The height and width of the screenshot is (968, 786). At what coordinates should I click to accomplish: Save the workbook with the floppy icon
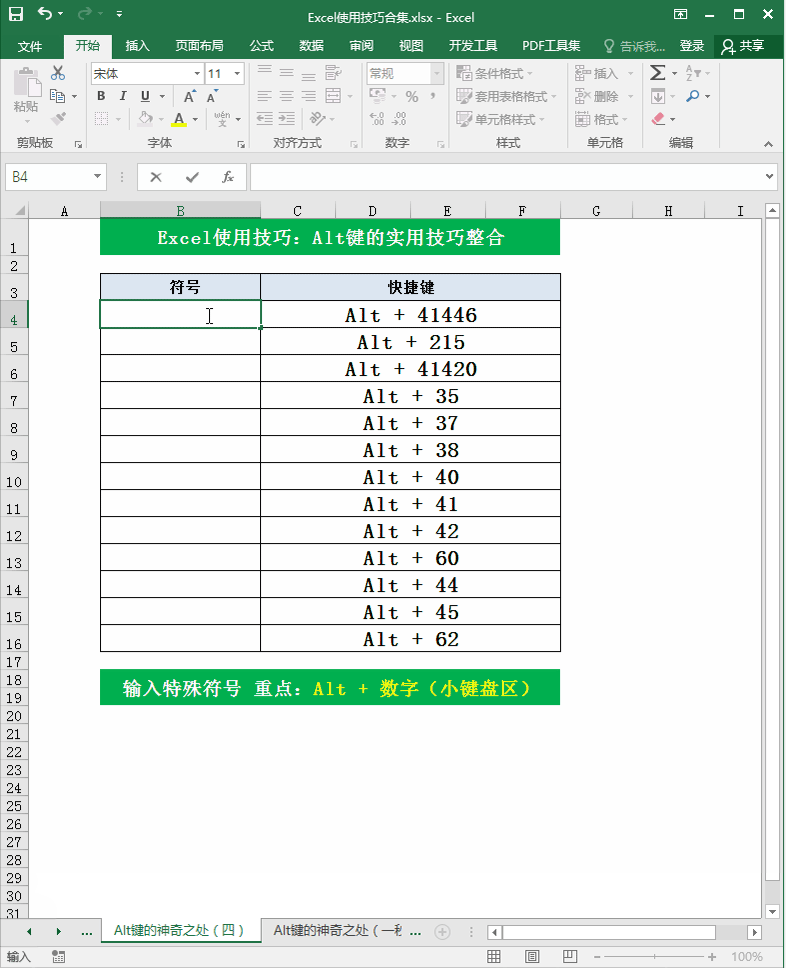point(15,14)
